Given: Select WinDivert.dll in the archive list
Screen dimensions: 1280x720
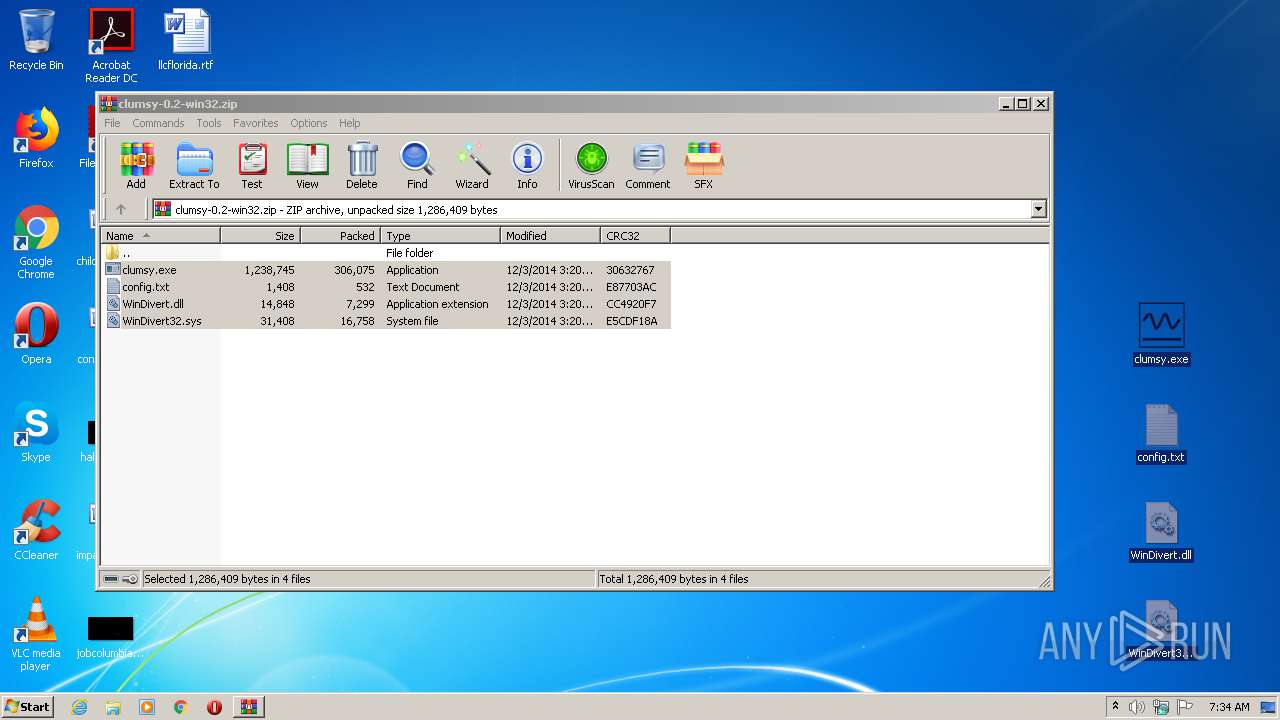Looking at the screenshot, I should pyautogui.click(x=386, y=304).
